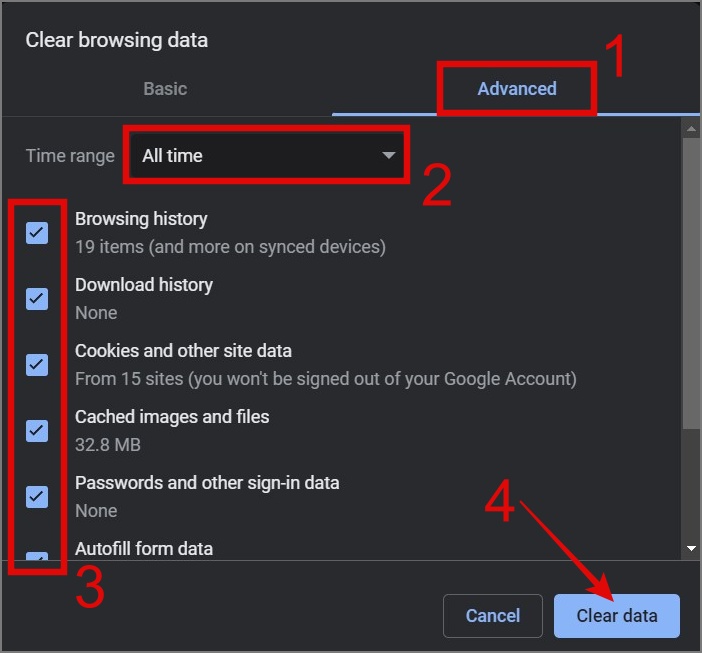Image resolution: width=702 pixels, height=653 pixels.
Task: Uncheck the Browsing history checkbox
Action: [x=37, y=233]
